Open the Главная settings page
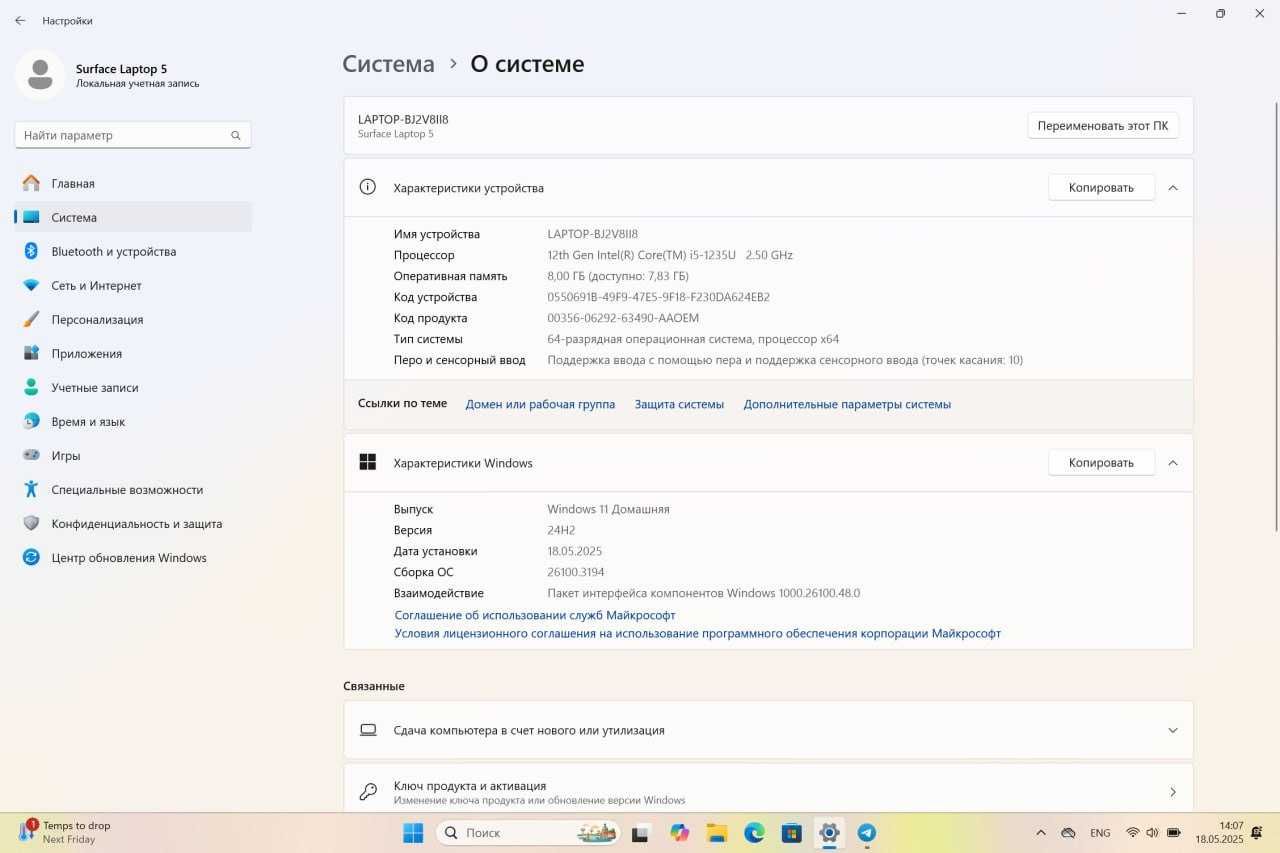Screen dimensions: 1280x853 pos(133,183)
